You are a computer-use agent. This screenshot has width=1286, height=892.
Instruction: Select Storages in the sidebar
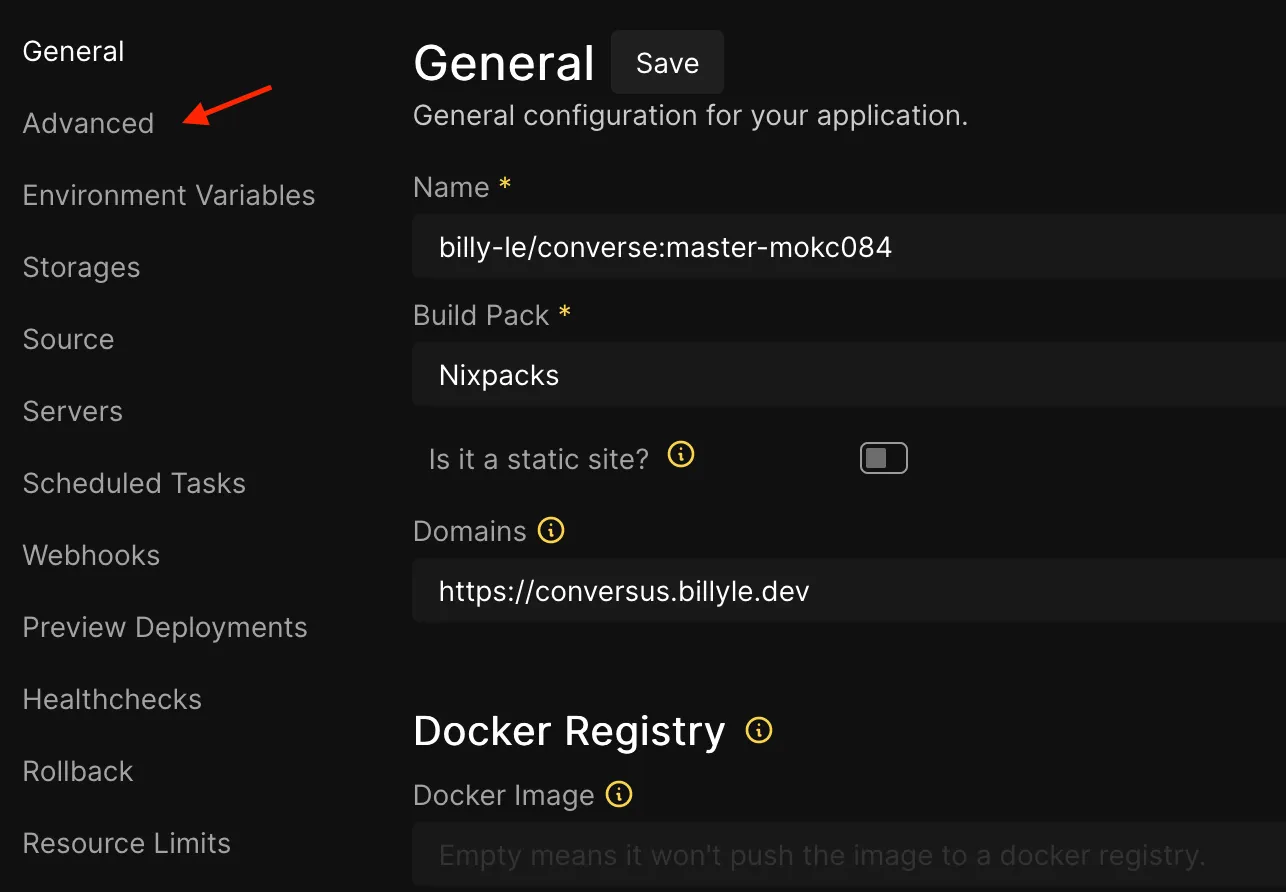click(x=81, y=267)
